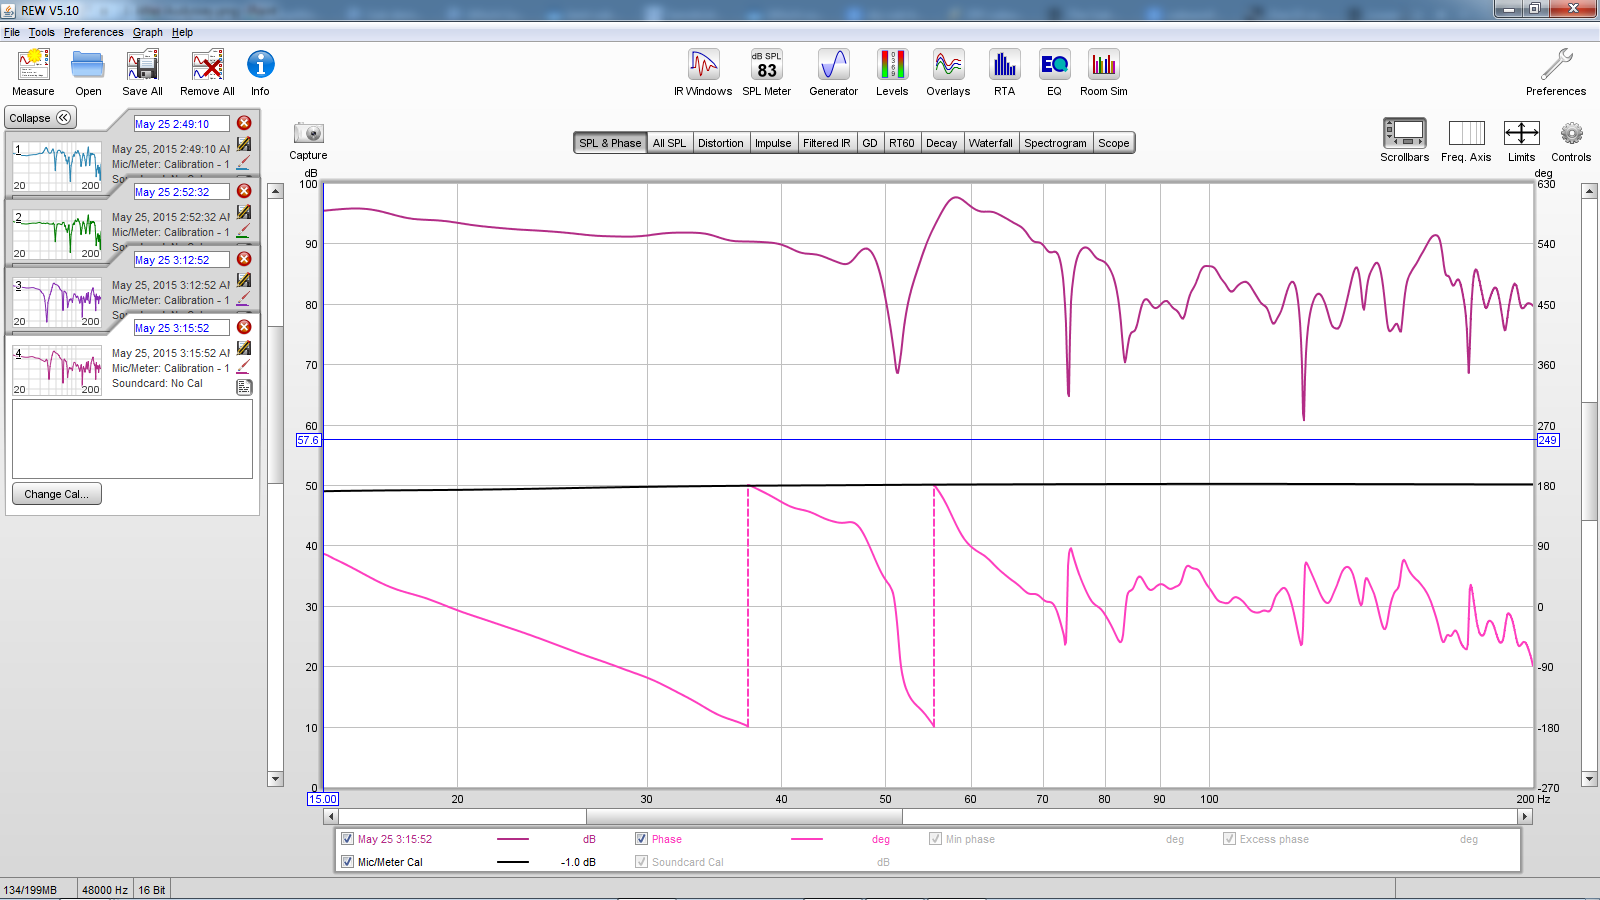Start a new measurement with Measure

[33, 73]
